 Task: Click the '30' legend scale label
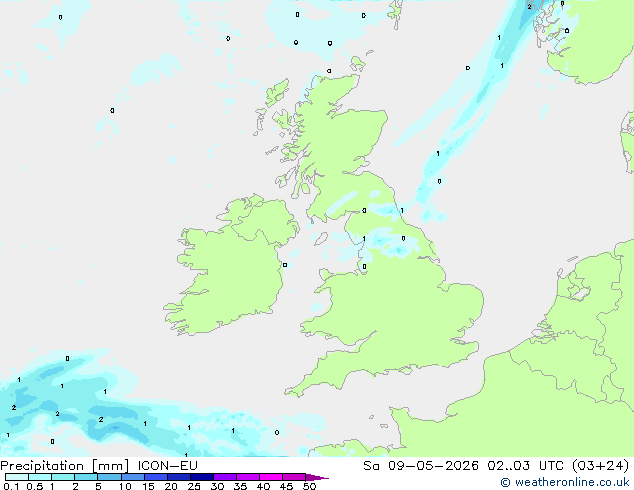[x=217, y=486]
